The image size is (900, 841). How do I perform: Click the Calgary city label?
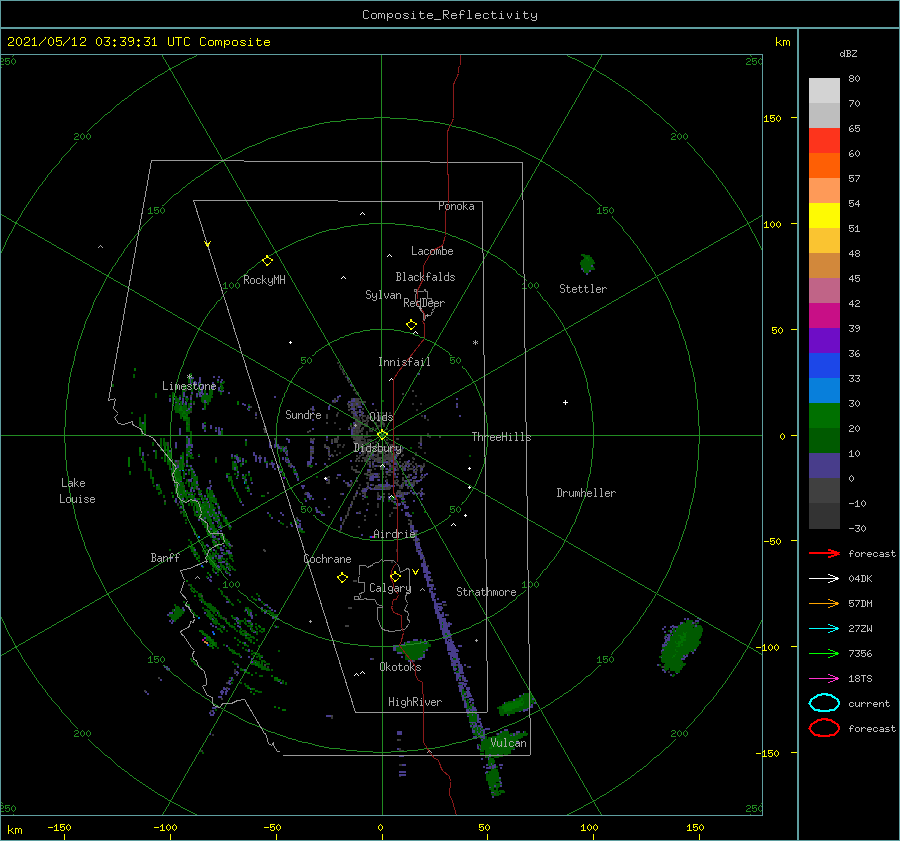coord(390,588)
